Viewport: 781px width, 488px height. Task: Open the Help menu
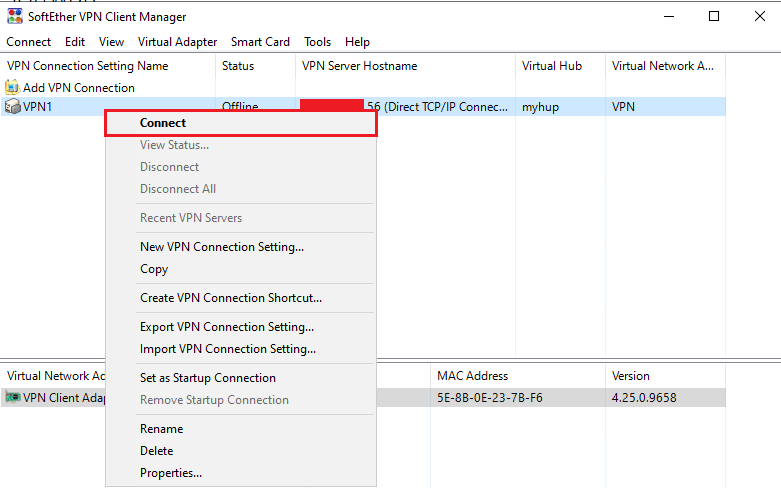(357, 42)
